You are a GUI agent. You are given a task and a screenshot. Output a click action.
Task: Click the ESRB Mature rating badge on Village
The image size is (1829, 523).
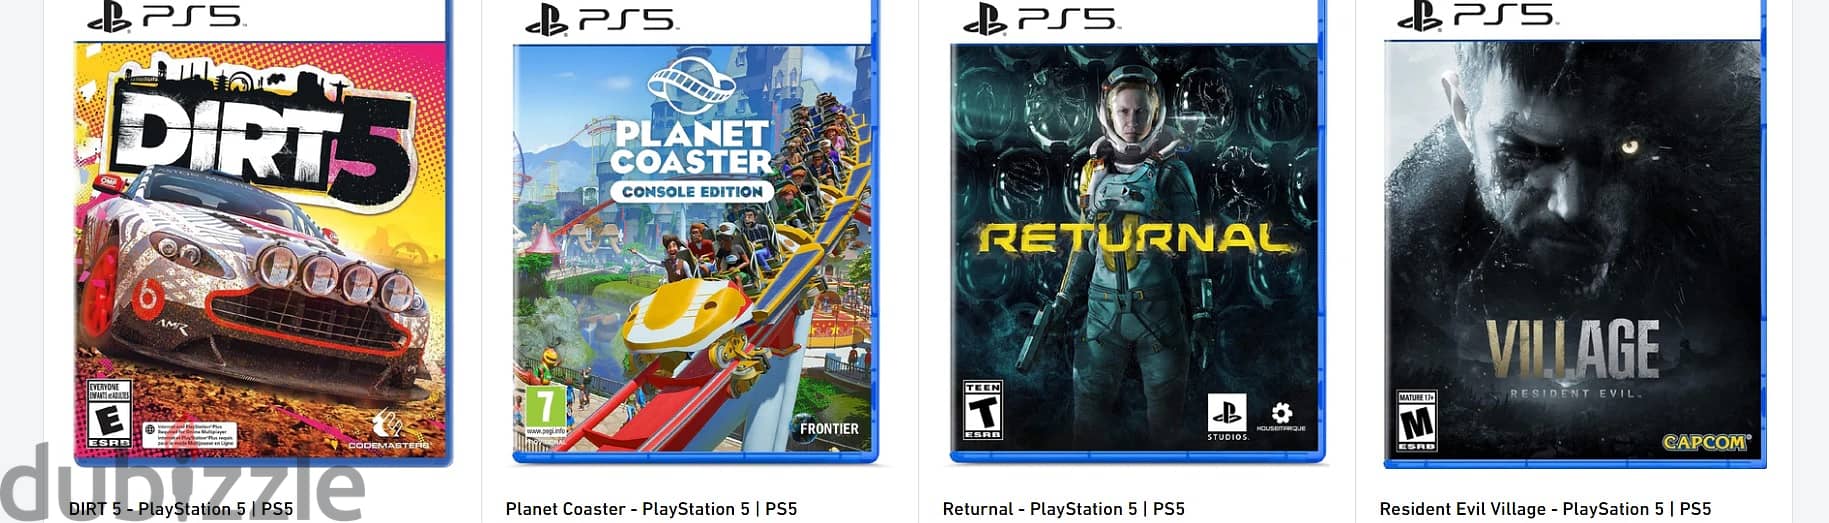1416,421
